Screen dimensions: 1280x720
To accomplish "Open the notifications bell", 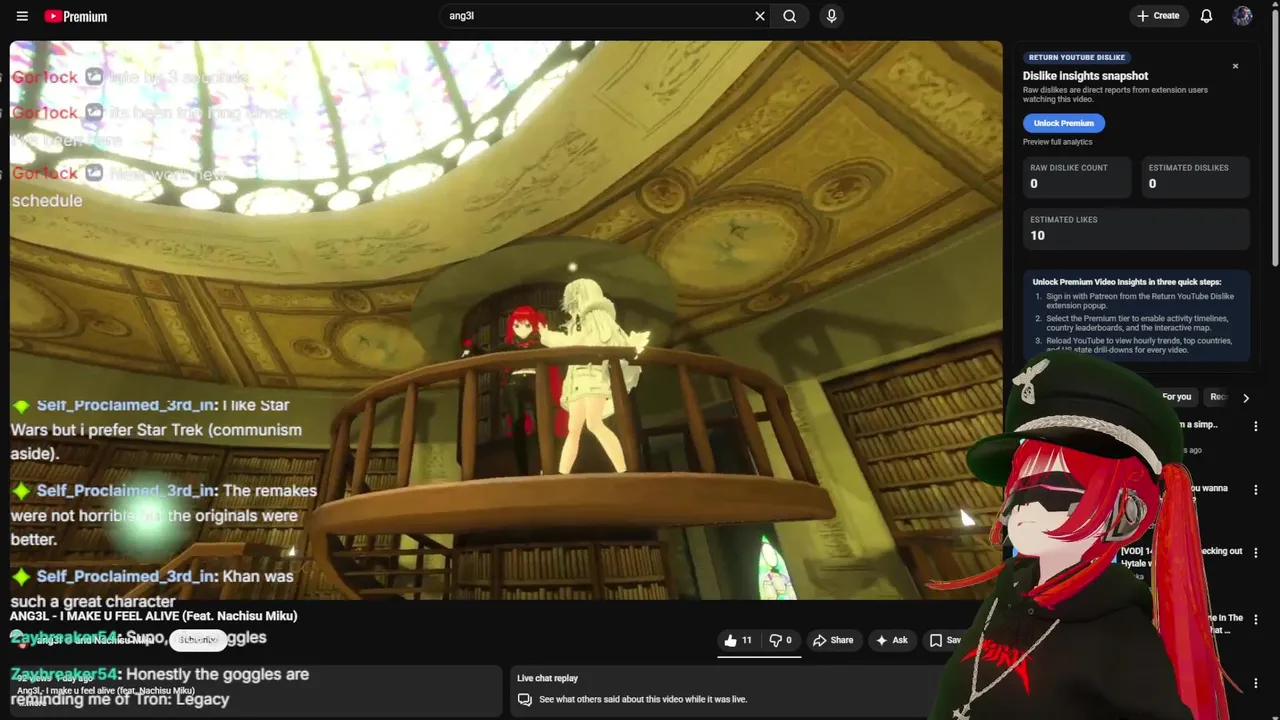I will click(x=1206, y=16).
